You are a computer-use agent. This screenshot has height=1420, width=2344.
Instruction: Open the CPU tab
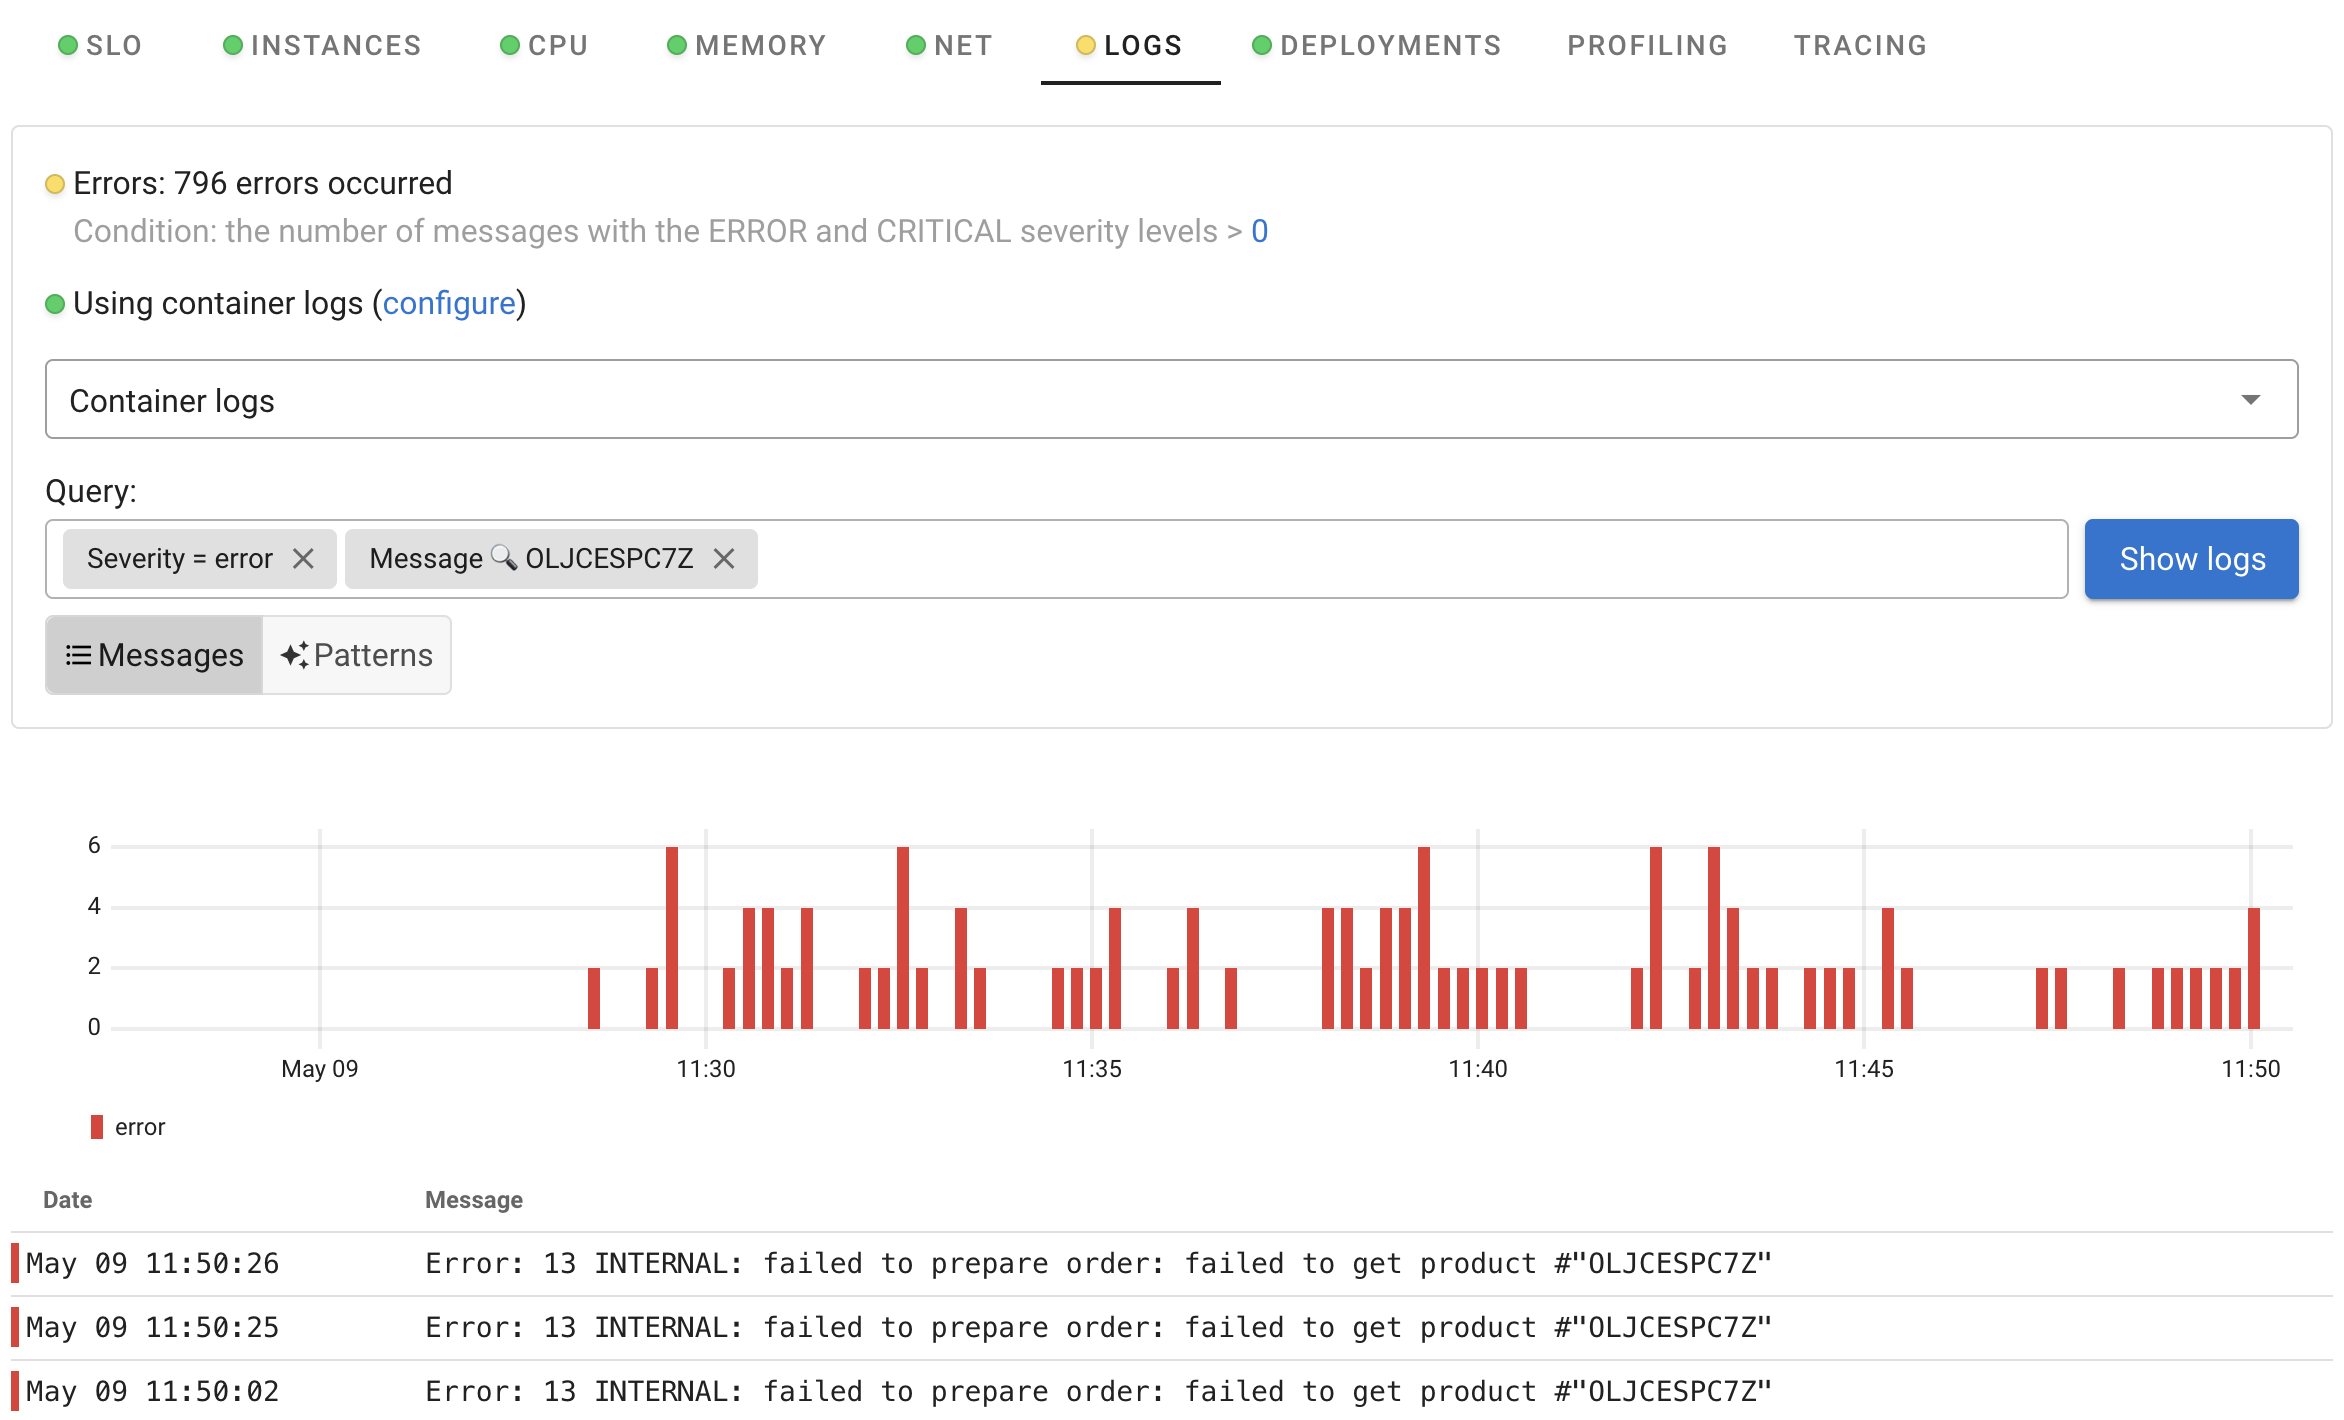(x=544, y=45)
